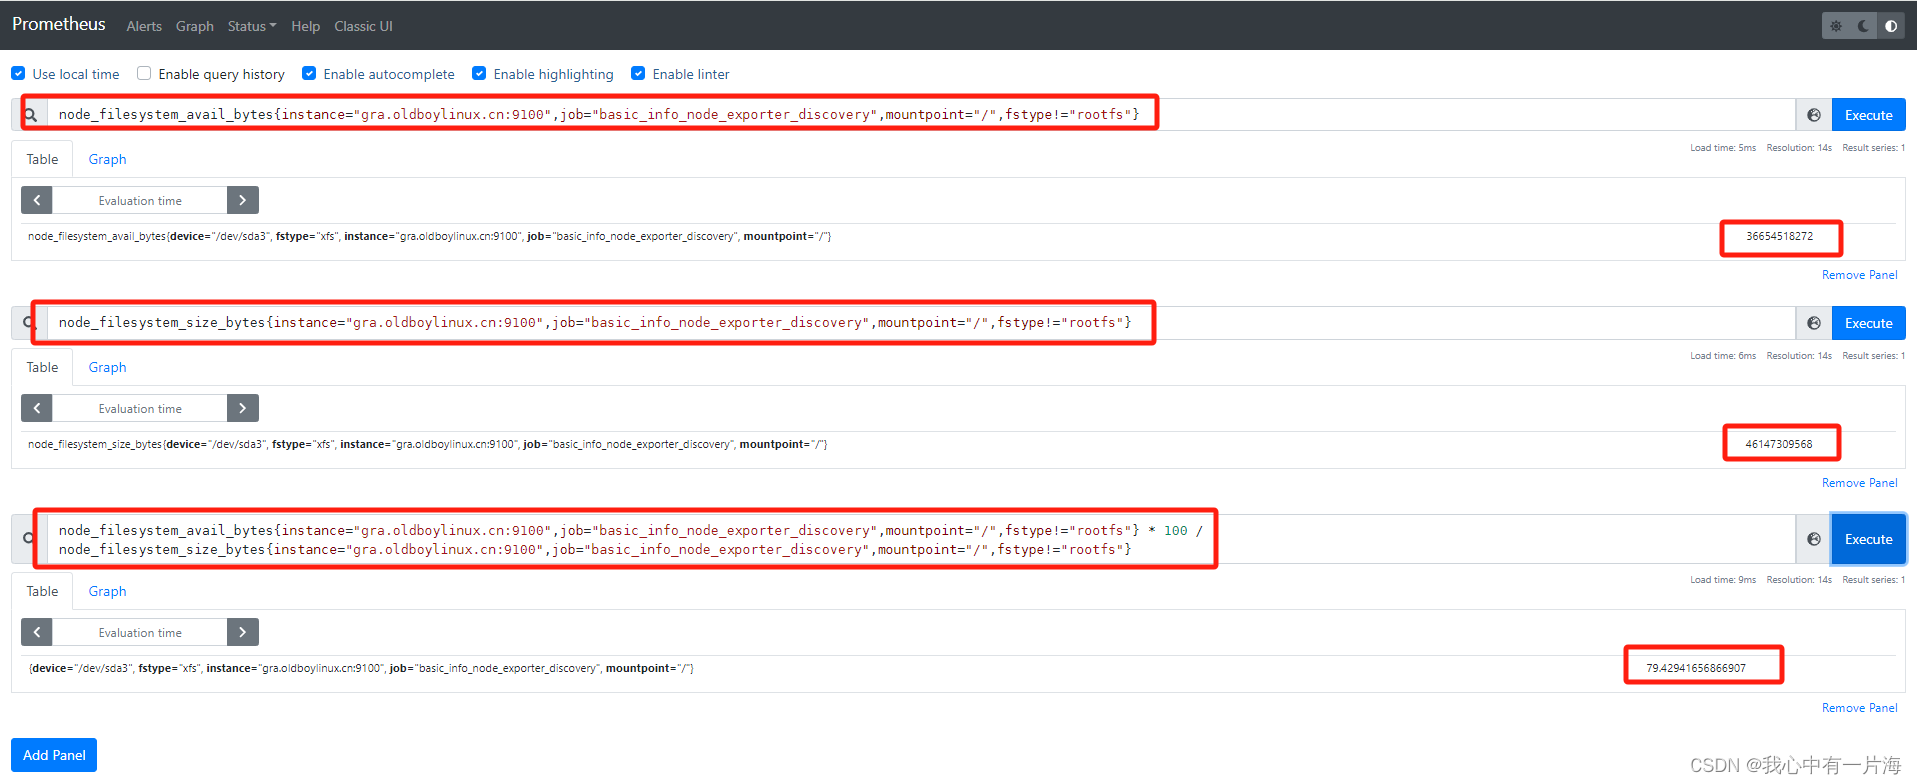Switch first panel to Graph tab
The image size is (1917, 784).
(107, 159)
